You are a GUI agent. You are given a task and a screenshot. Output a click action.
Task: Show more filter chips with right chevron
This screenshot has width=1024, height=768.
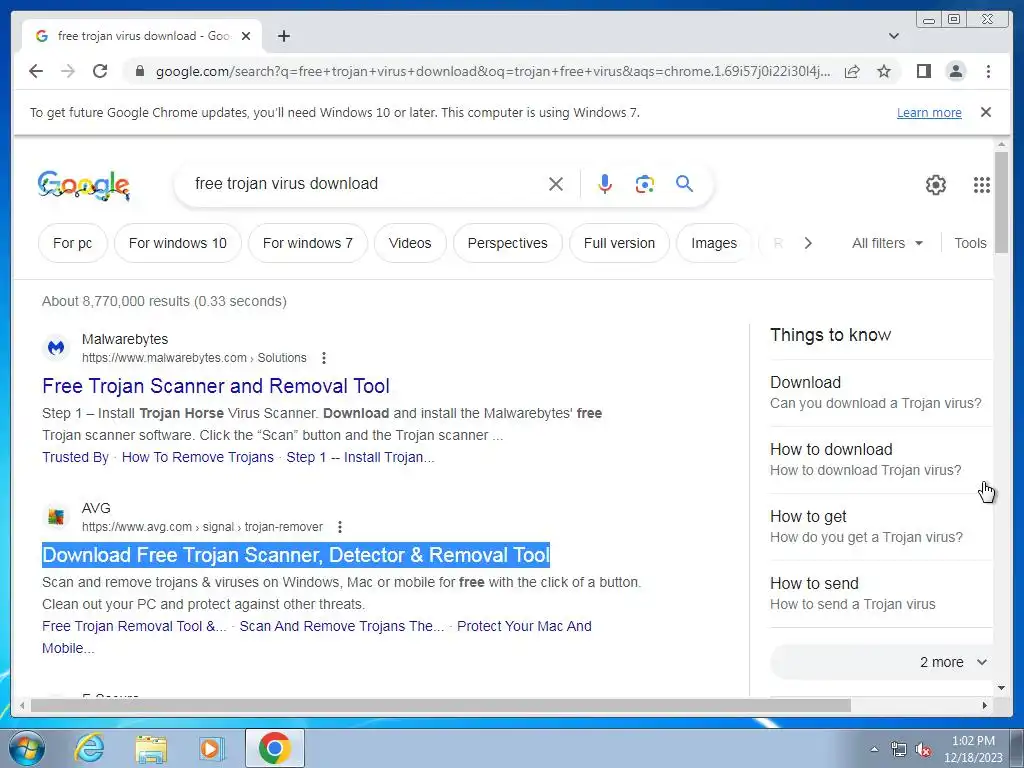[x=808, y=243]
